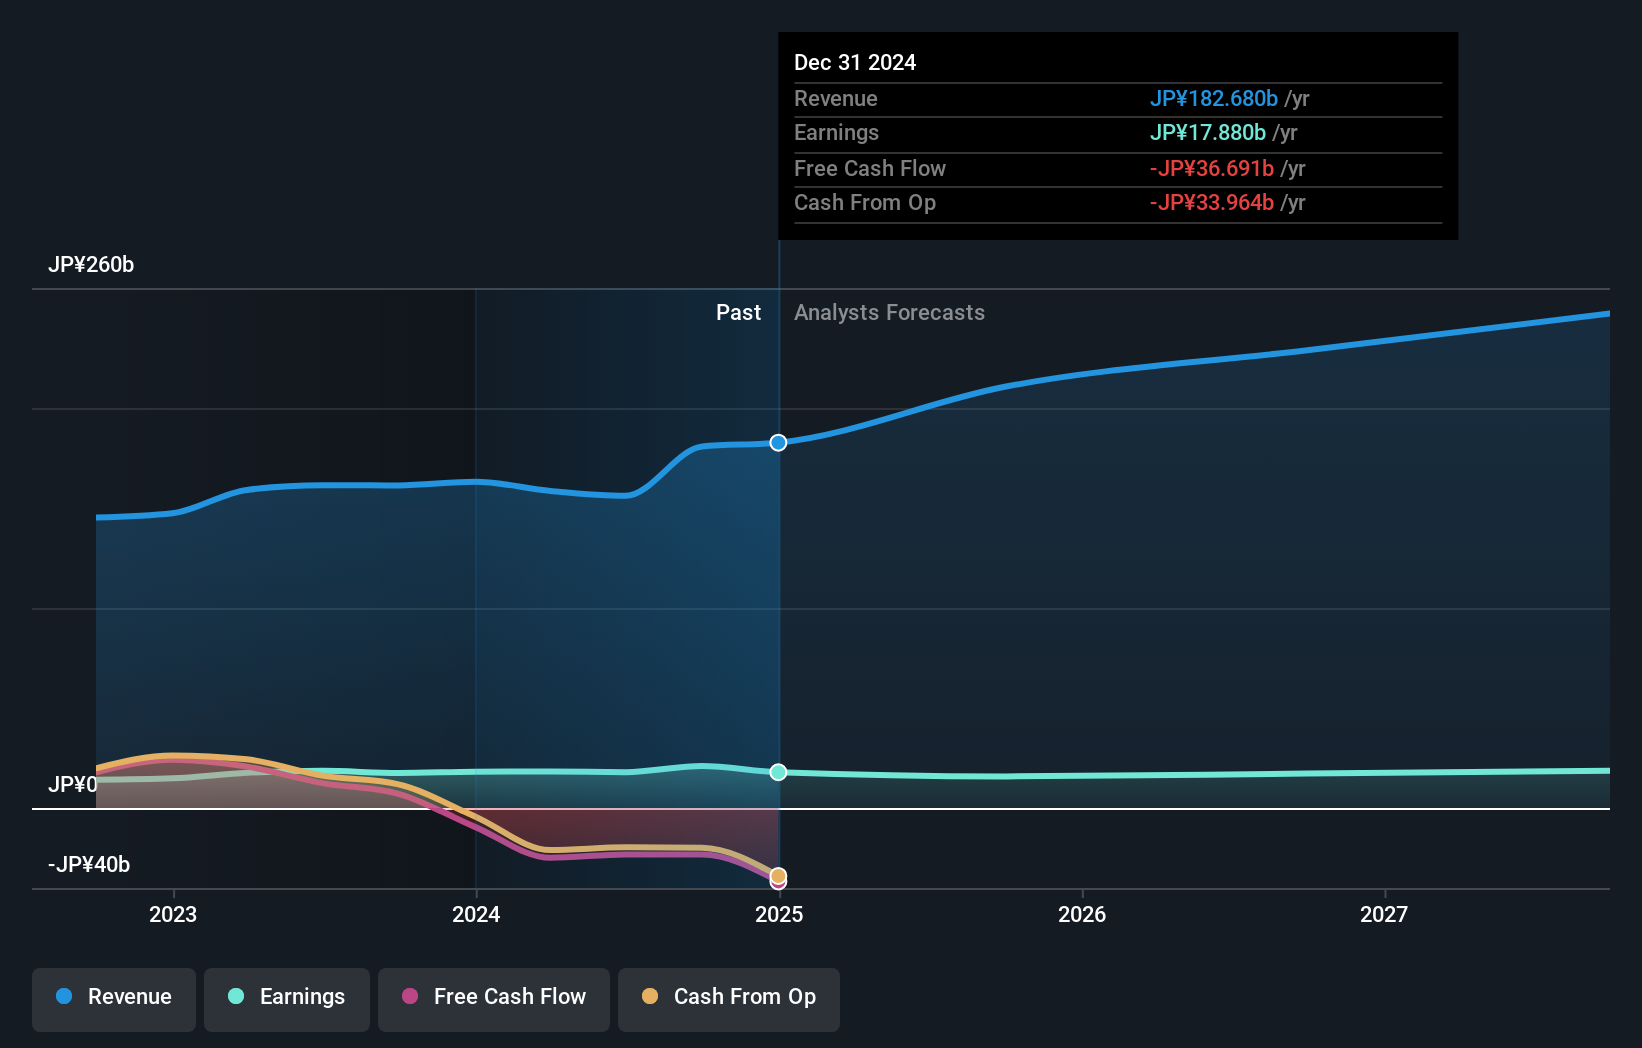Click the Analysts Forecasts label
1642x1048 pixels.
[889, 313]
